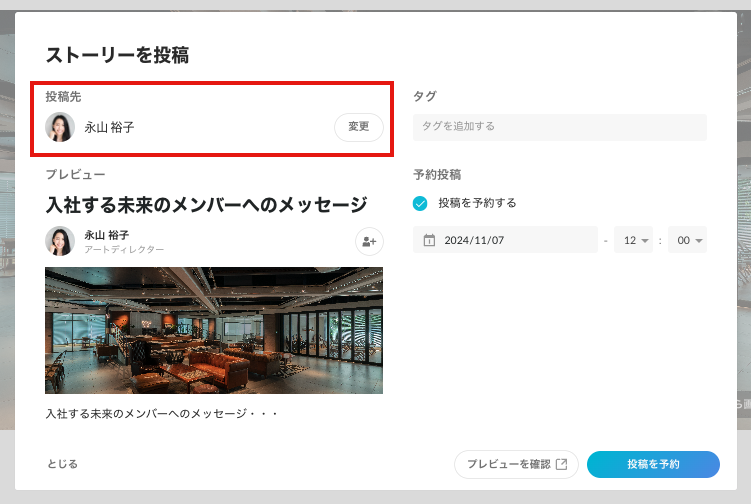
Task: Click the 投稿を予約する label text
Action: click(x=477, y=203)
